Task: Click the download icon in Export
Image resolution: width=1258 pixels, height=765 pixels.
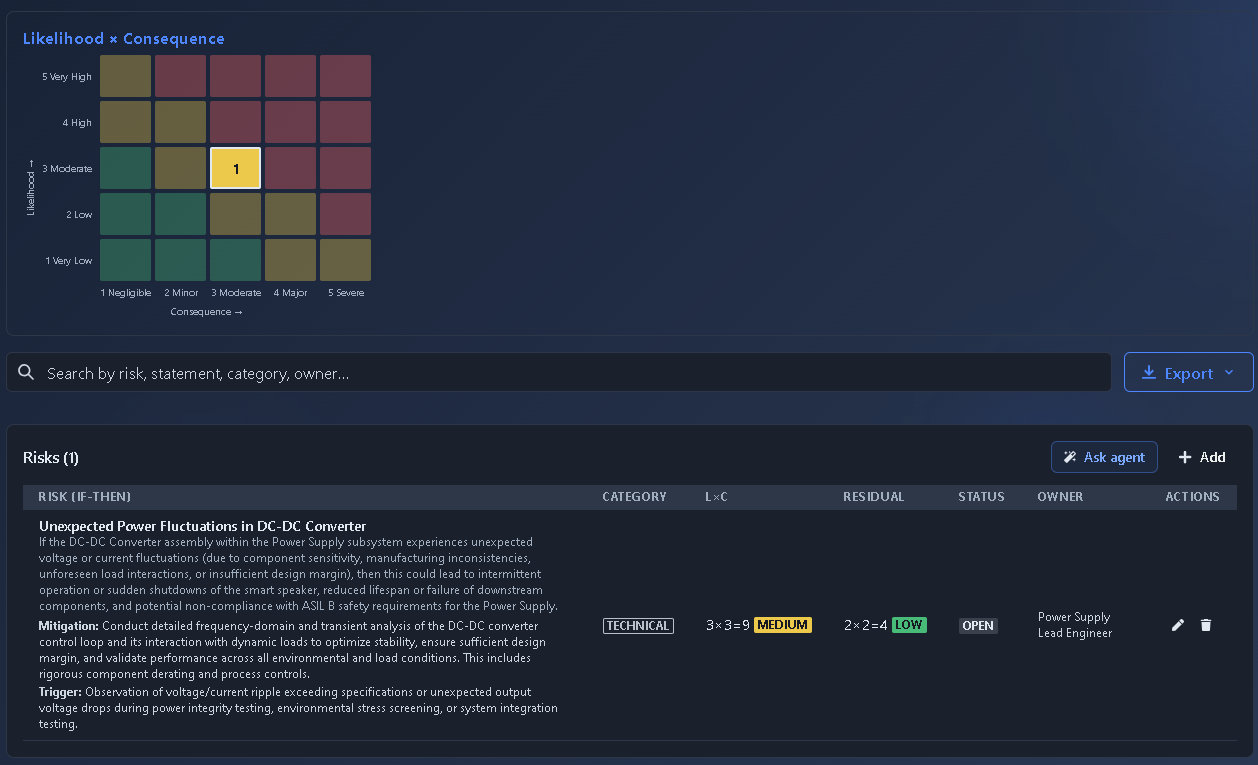Action: [x=1149, y=373]
